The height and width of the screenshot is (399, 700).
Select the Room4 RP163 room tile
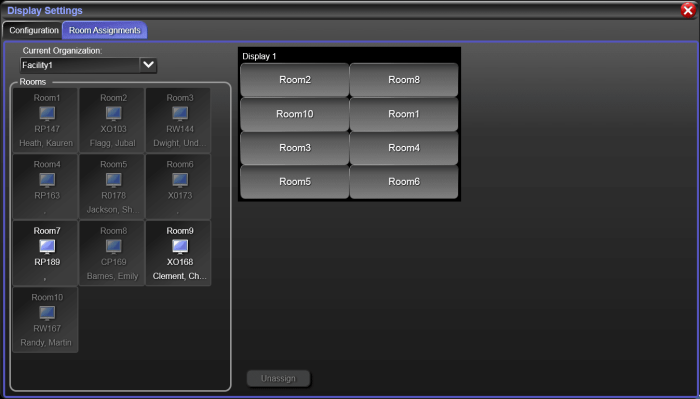(x=46, y=187)
